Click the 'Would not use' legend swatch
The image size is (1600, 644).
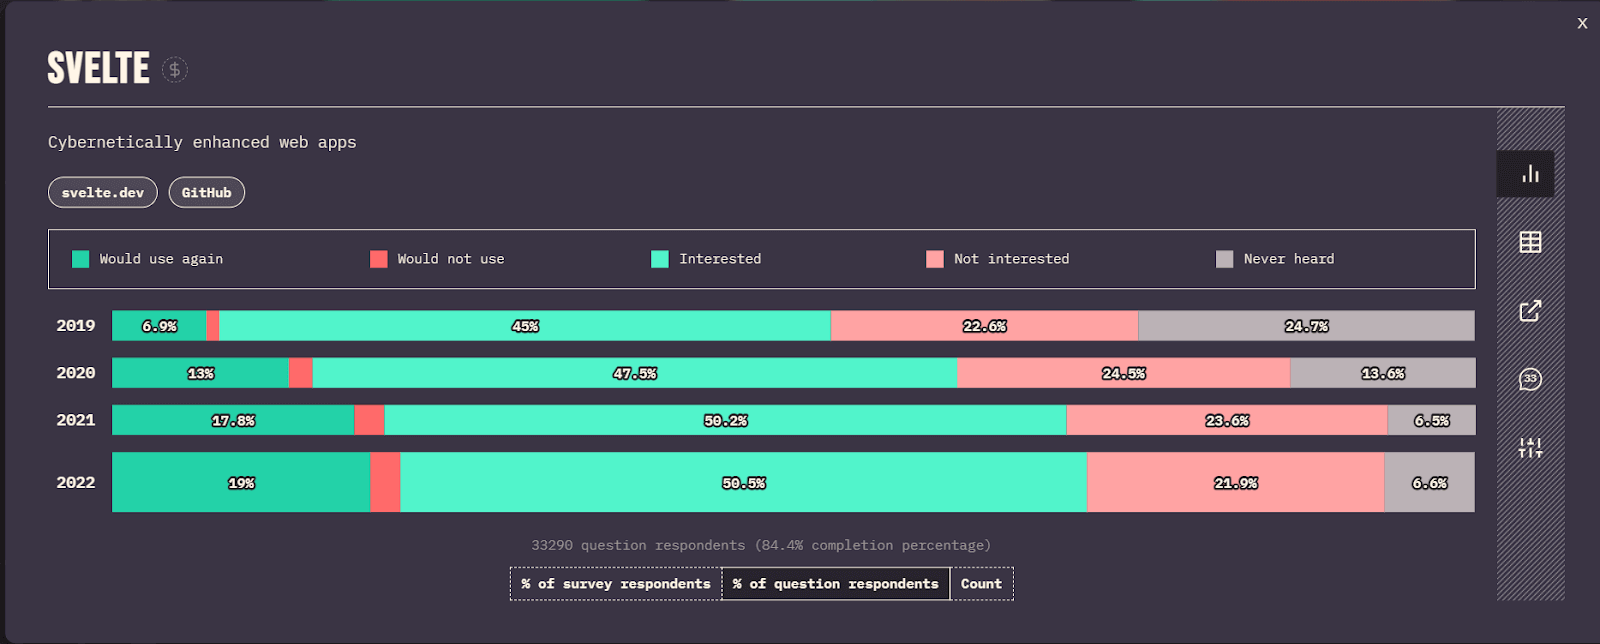click(379, 259)
